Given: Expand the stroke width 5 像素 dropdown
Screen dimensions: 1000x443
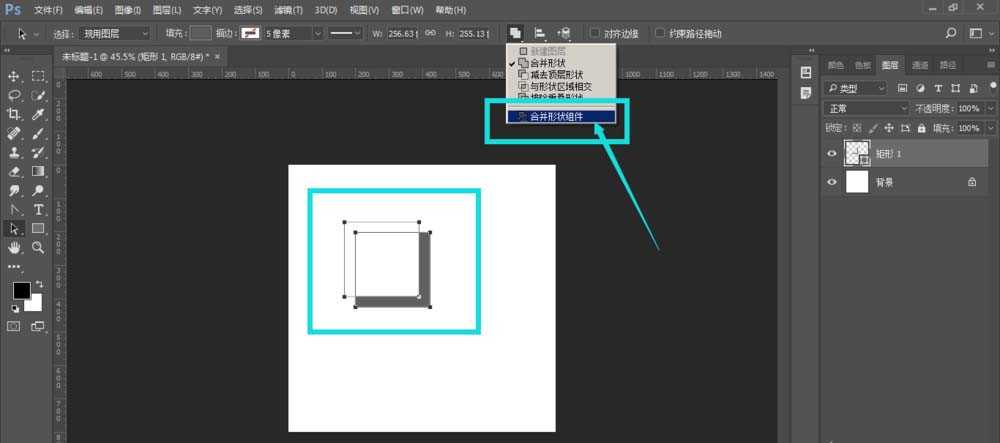Looking at the screenshot, I should click(x=318, y=33).
